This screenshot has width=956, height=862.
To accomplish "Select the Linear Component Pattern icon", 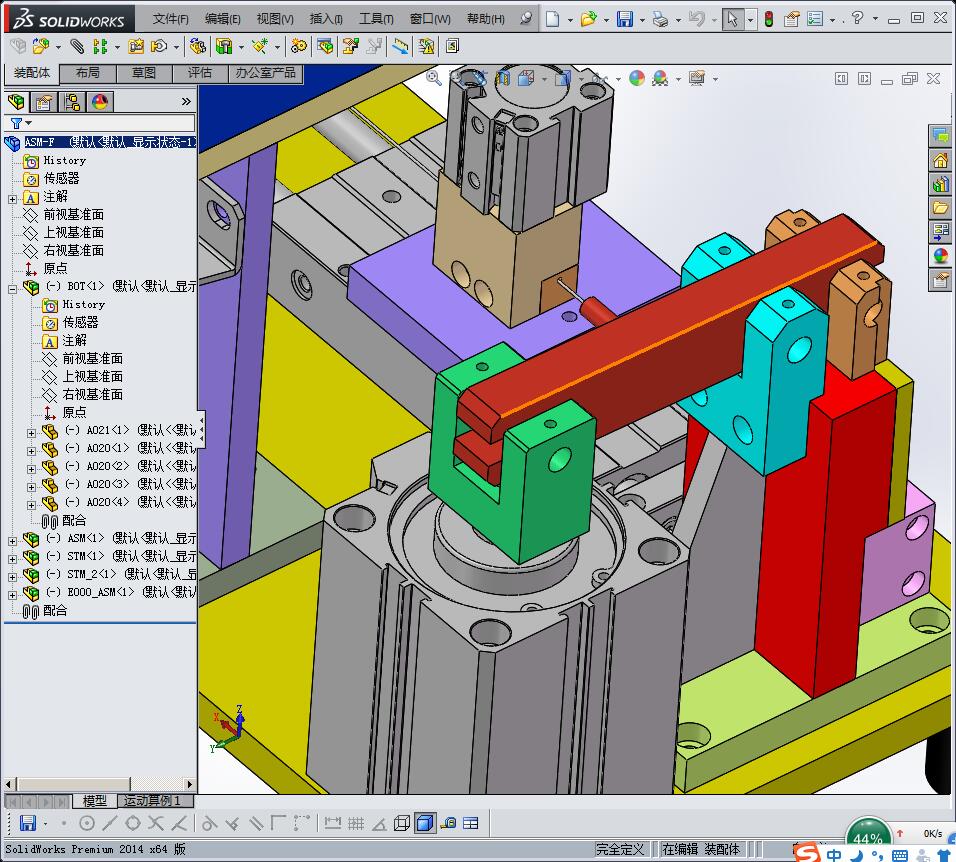I will [x=100, y=46].
